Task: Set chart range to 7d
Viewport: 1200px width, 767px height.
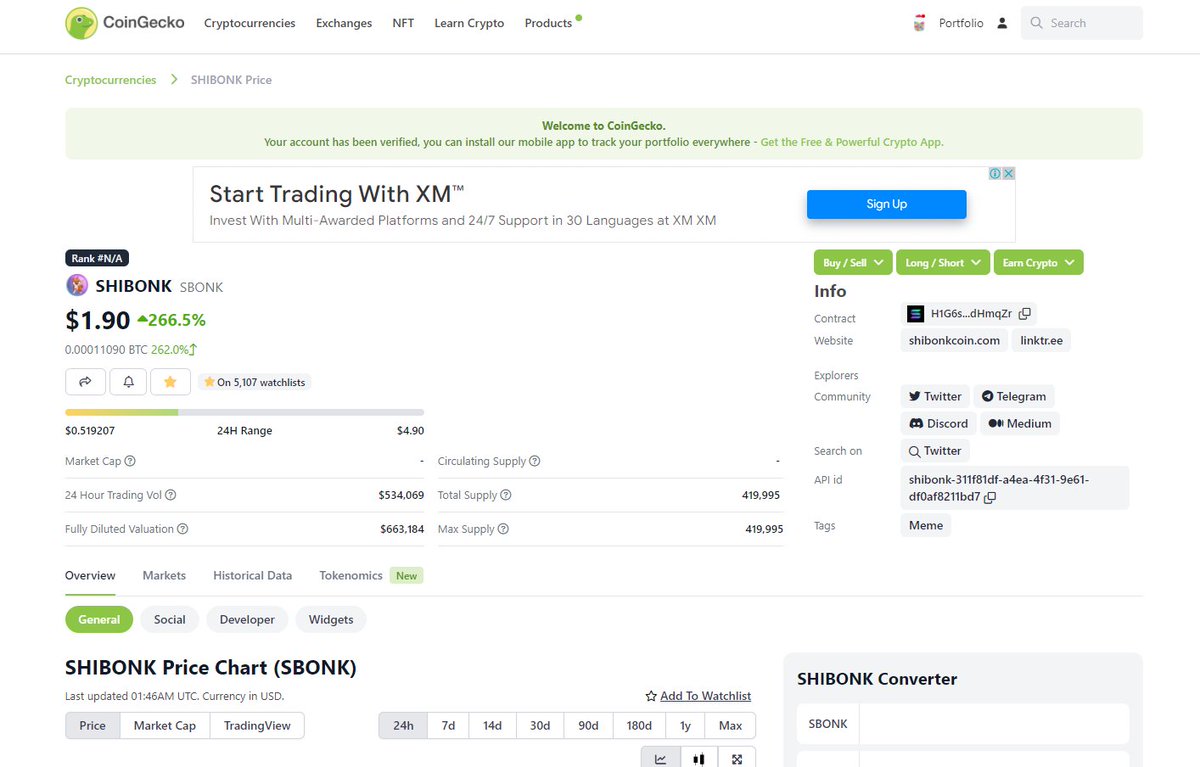Action: [x=449, y=726]
